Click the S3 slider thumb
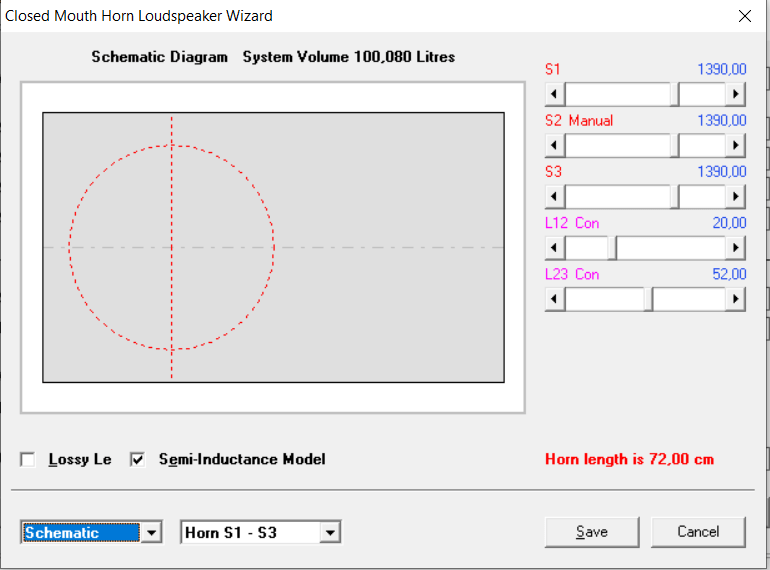Image resolution: width=770 pixels, height=570 pixels. click(x=675, y=196)
